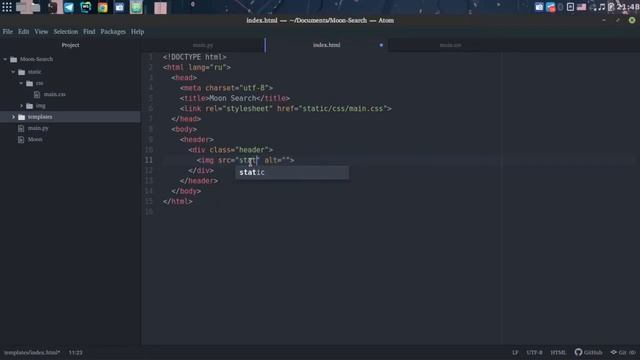This screenshot has width=640, height=360.
Task: Open the Find menu
Action: pos(89,31)
